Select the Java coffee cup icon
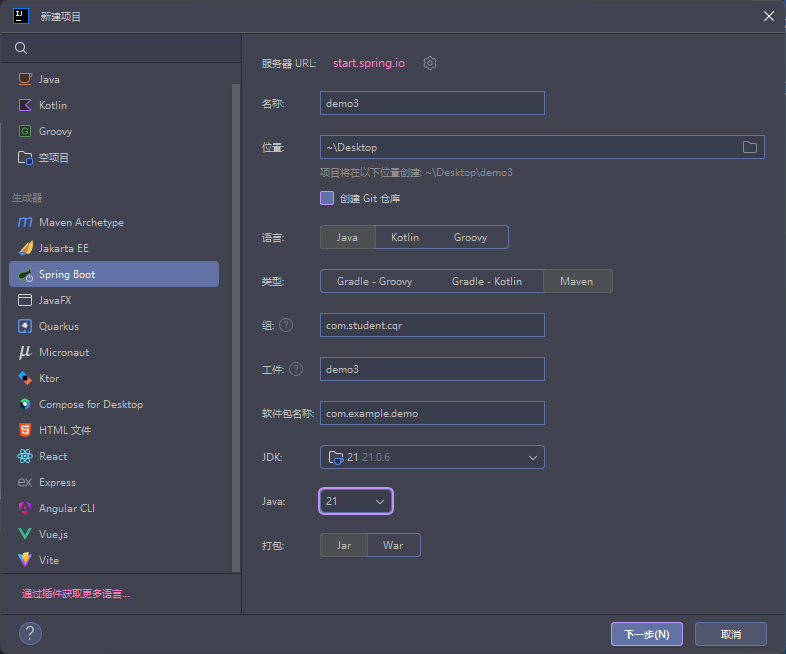Viewport: 786px width, 654px height. (25, 79)
